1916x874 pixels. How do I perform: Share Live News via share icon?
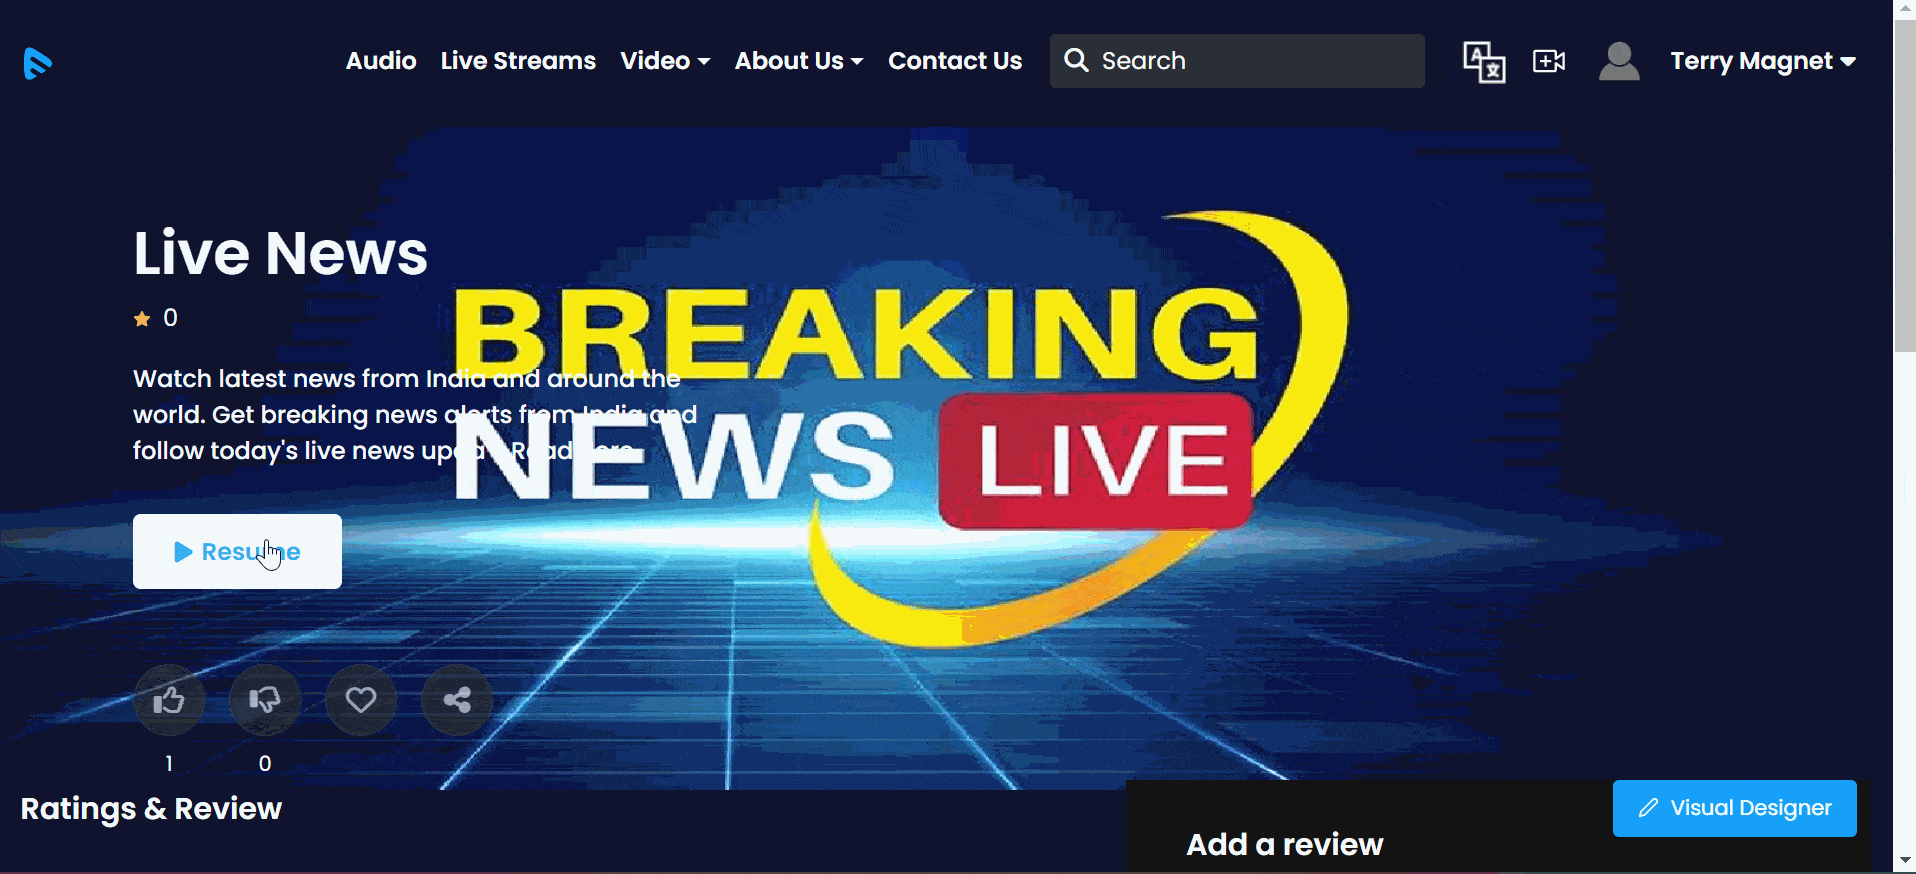(457, 700)
